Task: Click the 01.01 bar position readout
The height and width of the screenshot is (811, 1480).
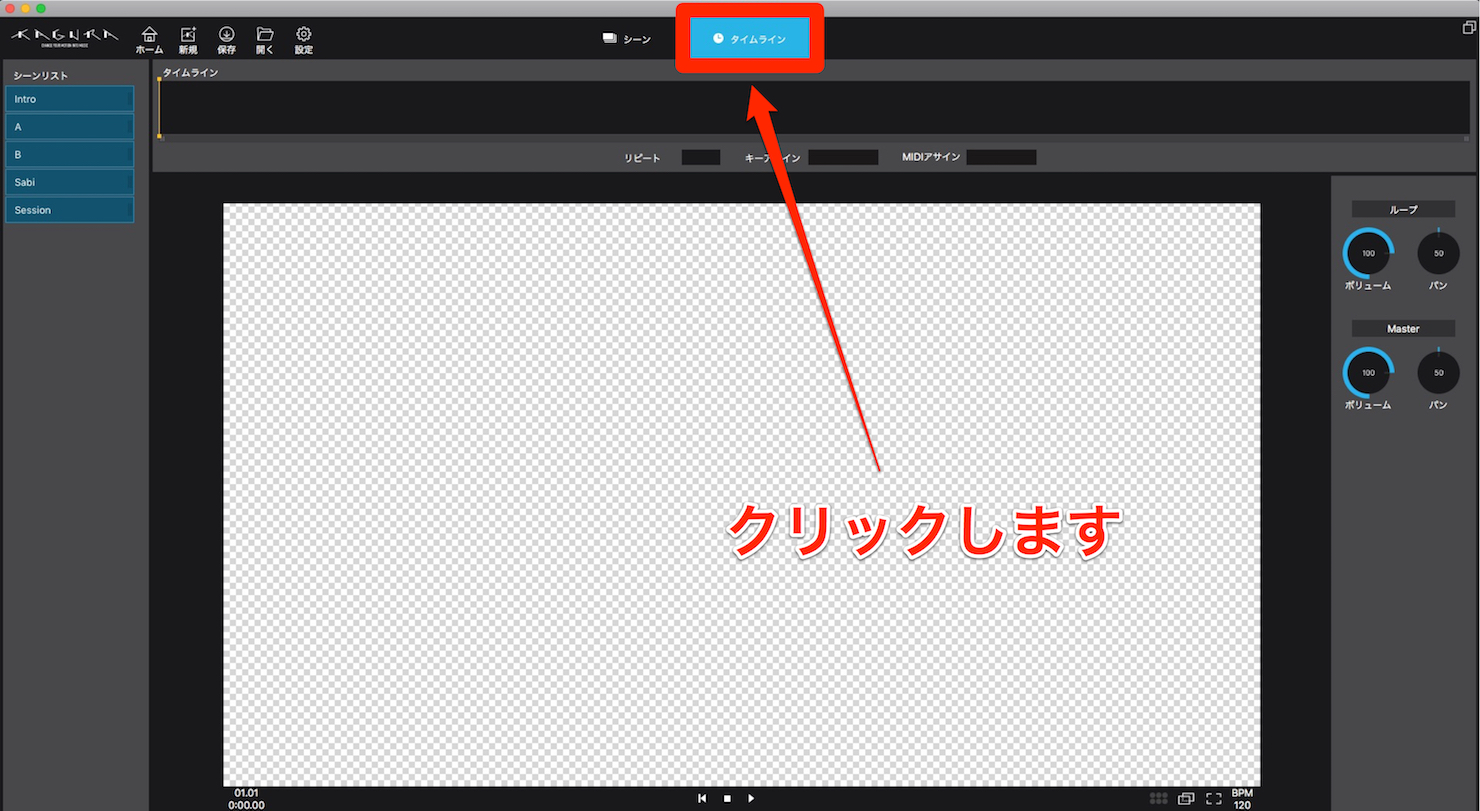Action: point(246,793)
